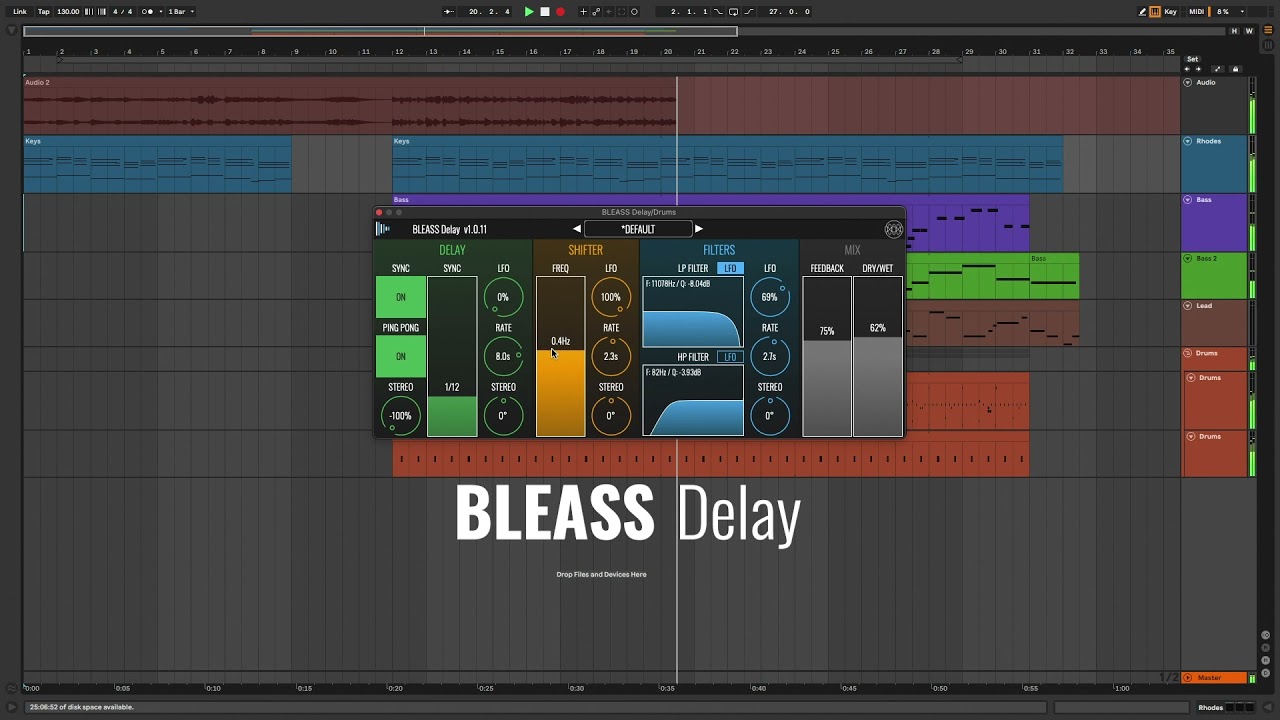The width and height of the screenshot is (1280, 720).
Task: Click the DRY/WET 62% slider
Action: point(878,356)
